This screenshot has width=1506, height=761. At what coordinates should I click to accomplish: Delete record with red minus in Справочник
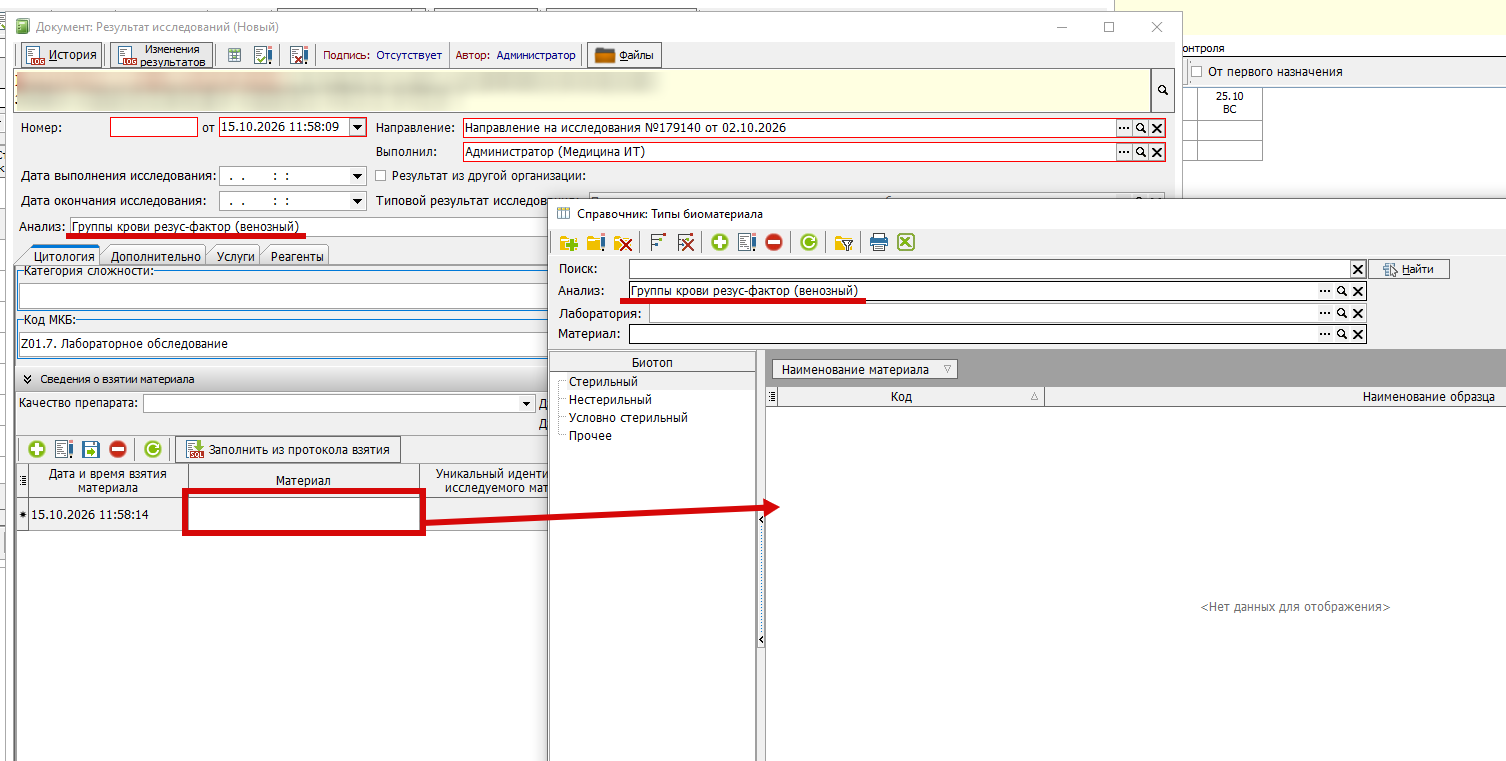coord(774,242)
